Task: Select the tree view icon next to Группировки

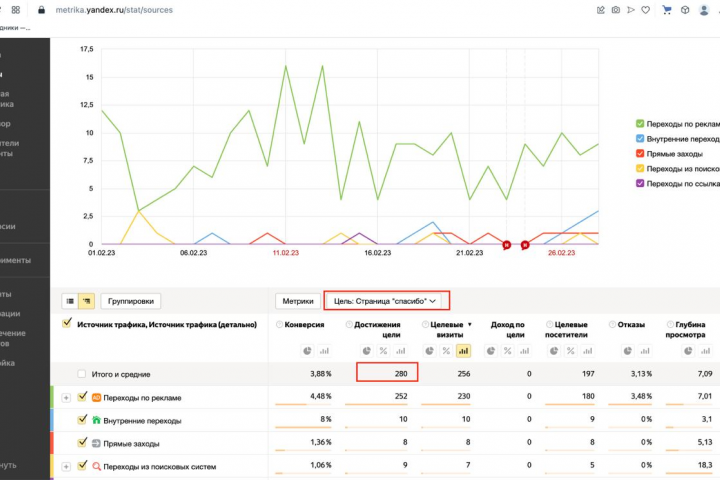Action: point(87,301)
